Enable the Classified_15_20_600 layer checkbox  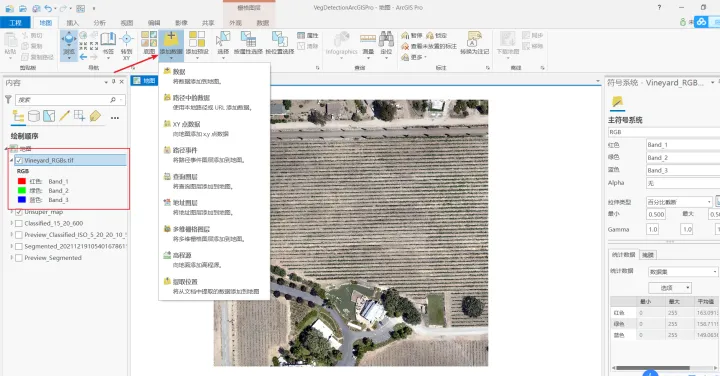[19, 224]
